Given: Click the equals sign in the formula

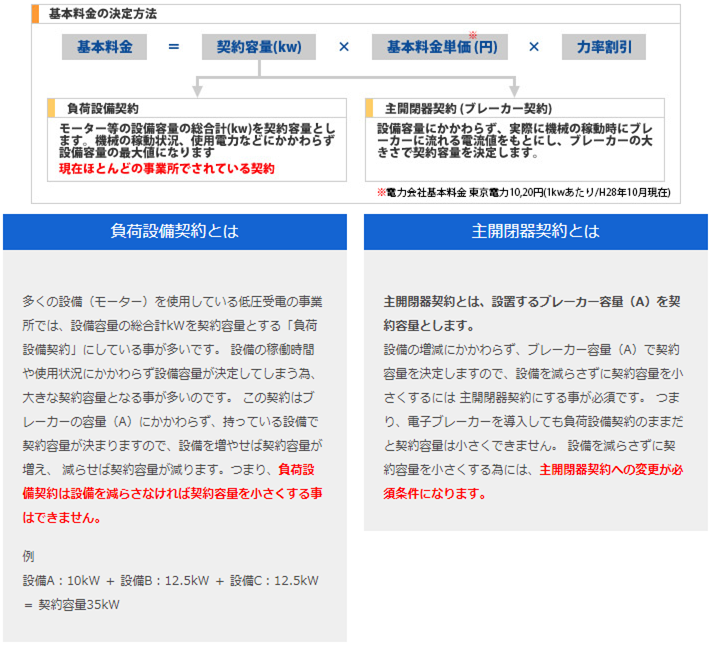Looking at the screenshot, I should coord(174,47).
